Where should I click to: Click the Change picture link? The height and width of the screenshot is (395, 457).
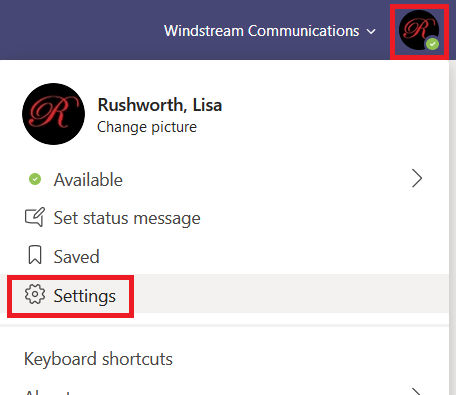point(147,127)
